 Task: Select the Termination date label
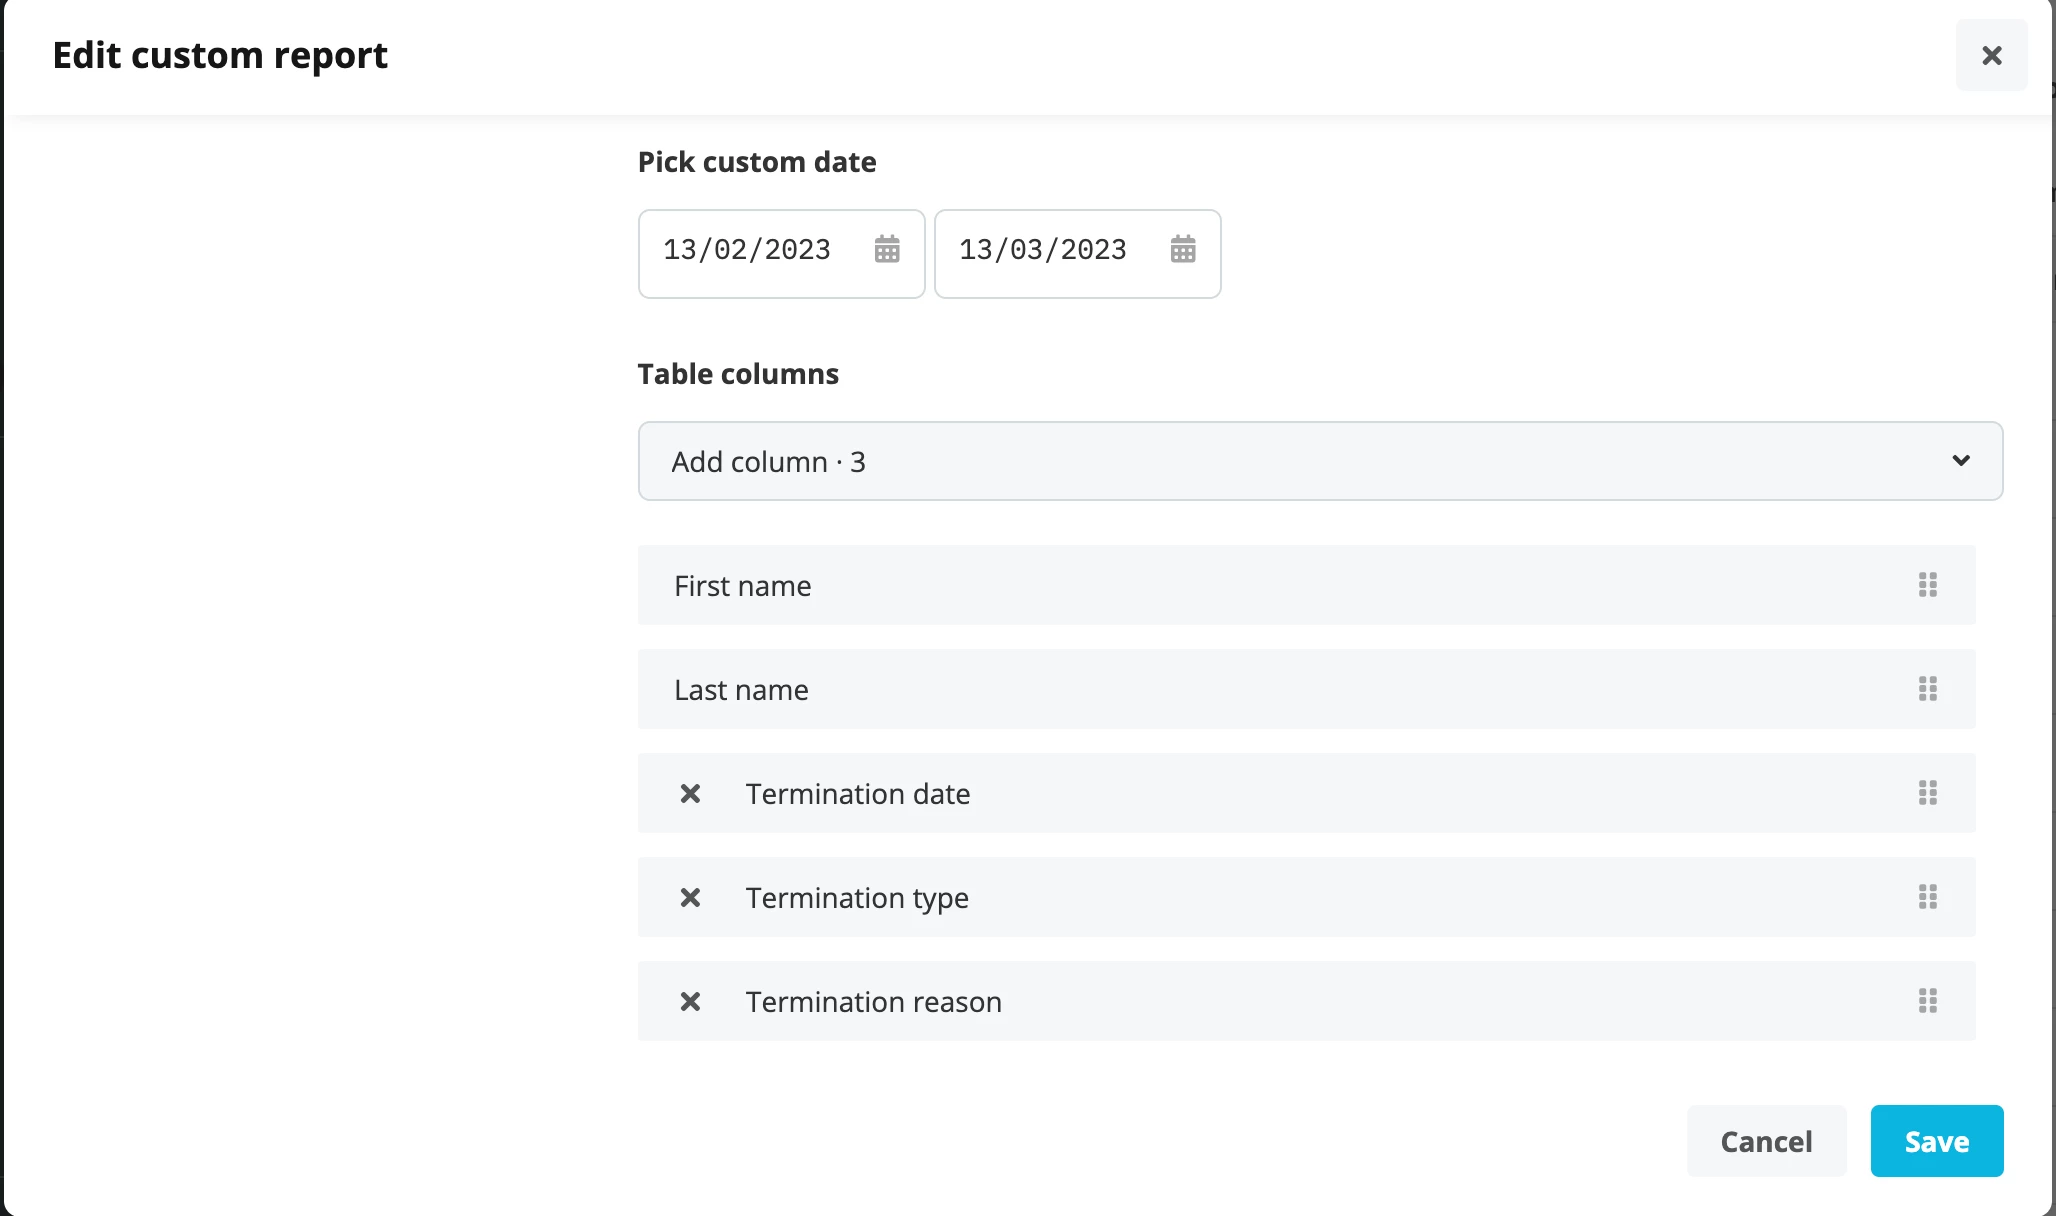pos(858,794)
